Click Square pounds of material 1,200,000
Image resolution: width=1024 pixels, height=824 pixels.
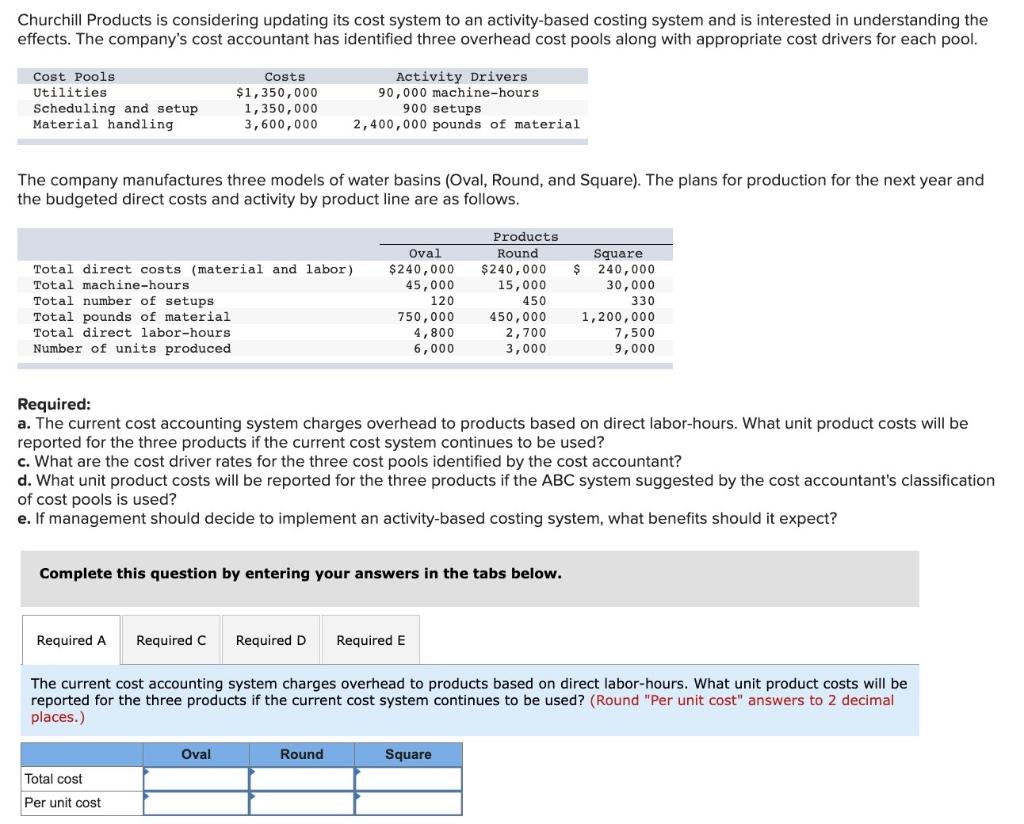click(x=618, y=317)
